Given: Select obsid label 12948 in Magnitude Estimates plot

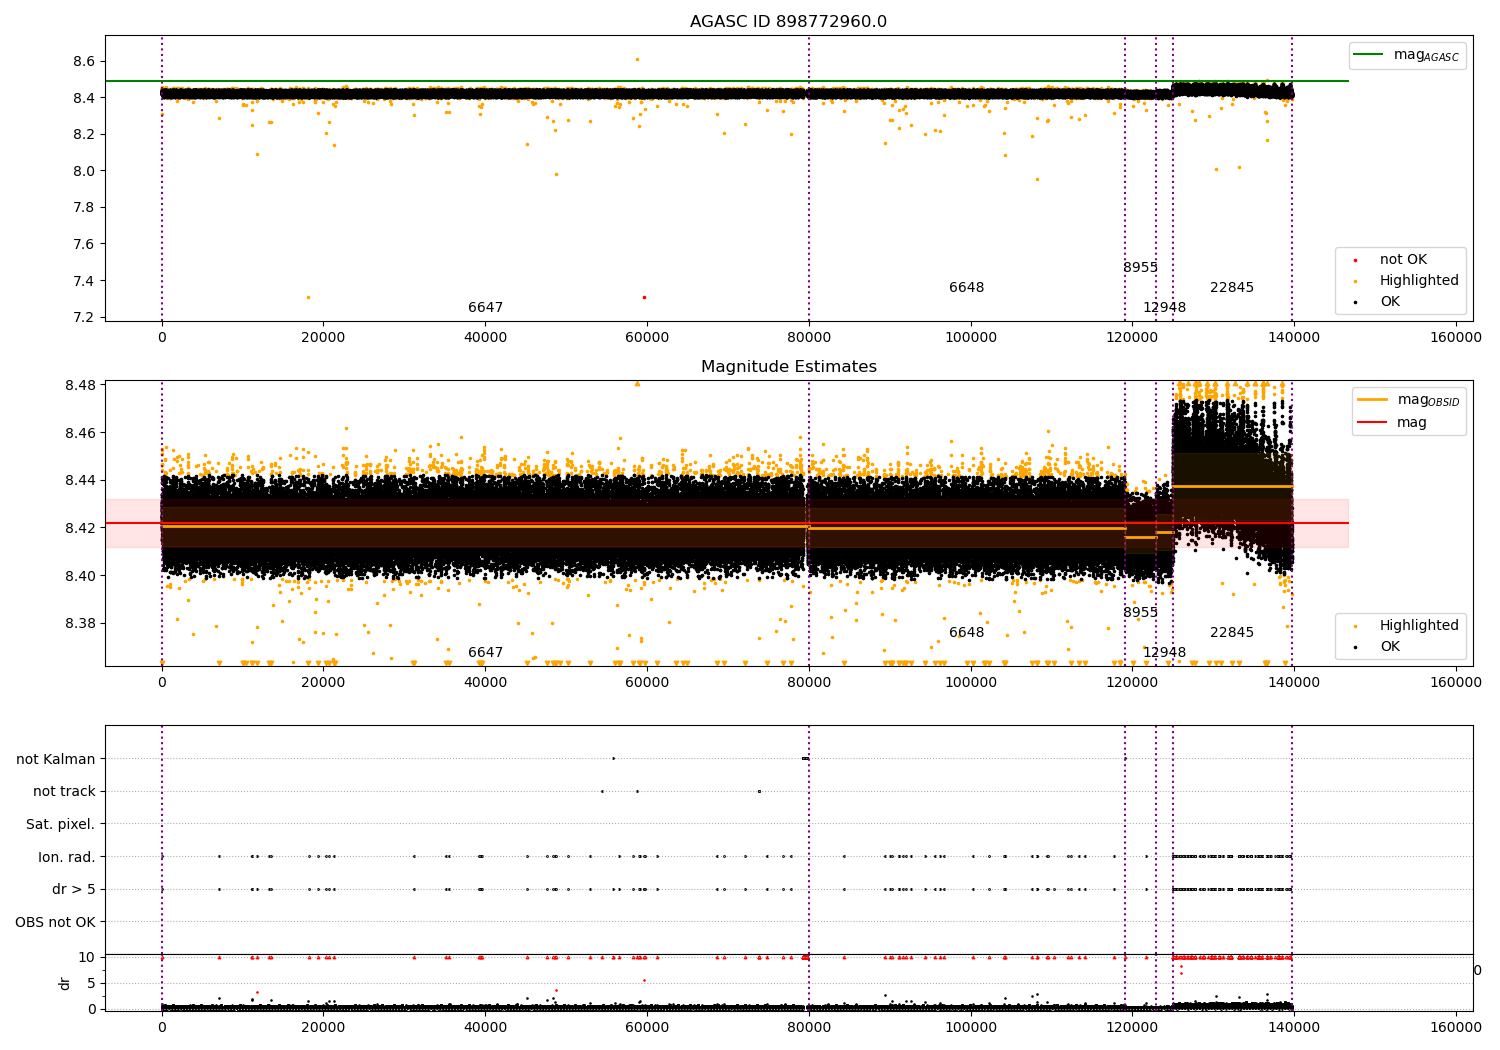Looking at the screenshot, I should (x=1164, y=653).
